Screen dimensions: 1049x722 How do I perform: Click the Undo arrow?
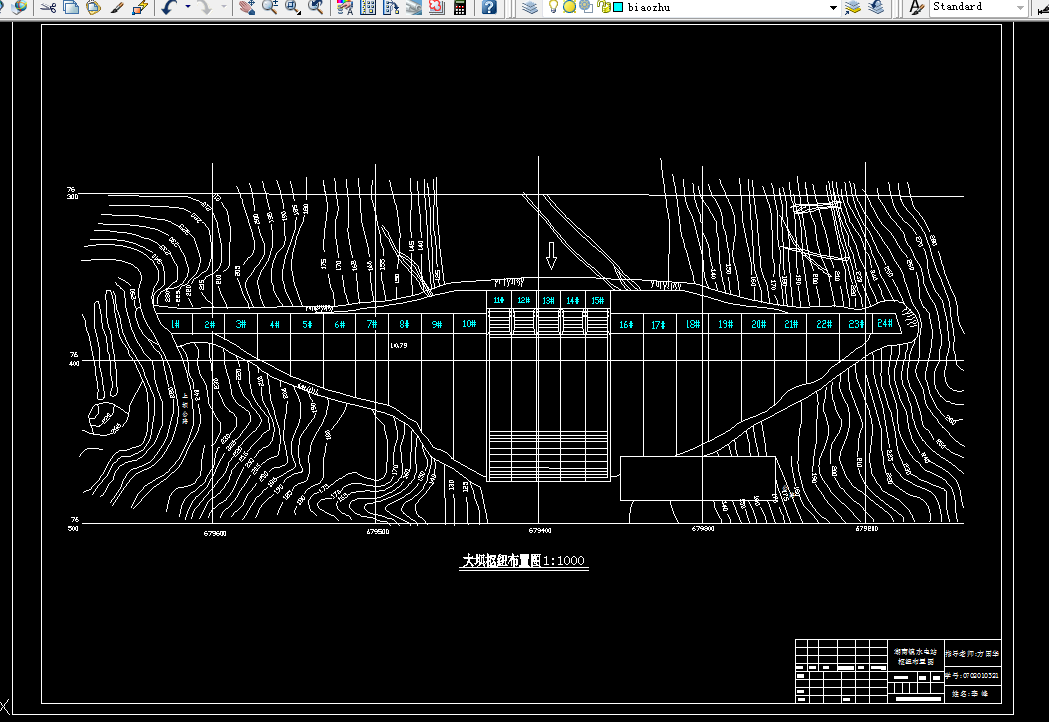[170, 7]
